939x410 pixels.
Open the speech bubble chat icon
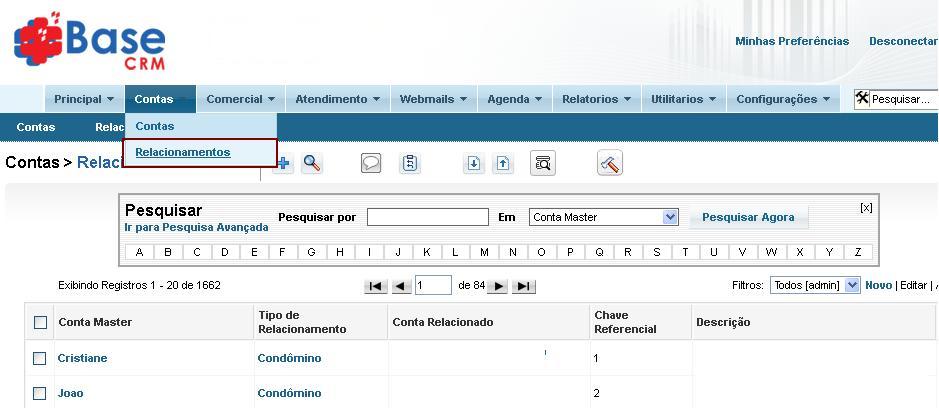[x=371, y=164]
